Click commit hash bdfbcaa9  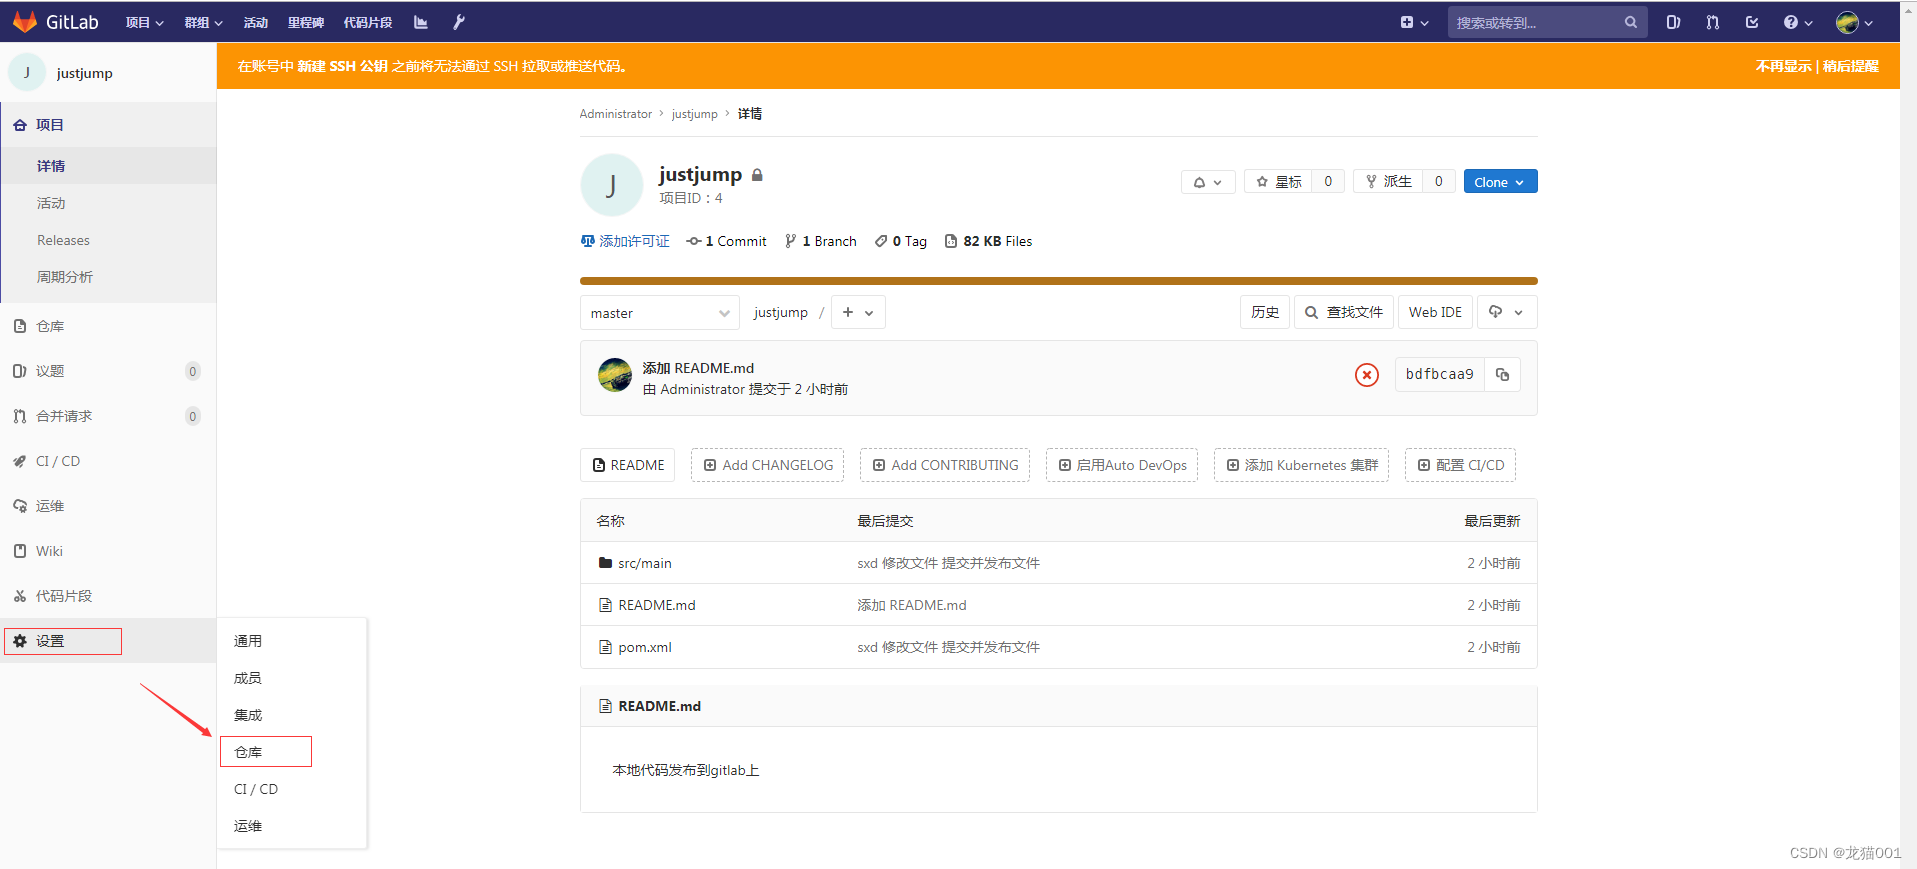click(1439, 374)
